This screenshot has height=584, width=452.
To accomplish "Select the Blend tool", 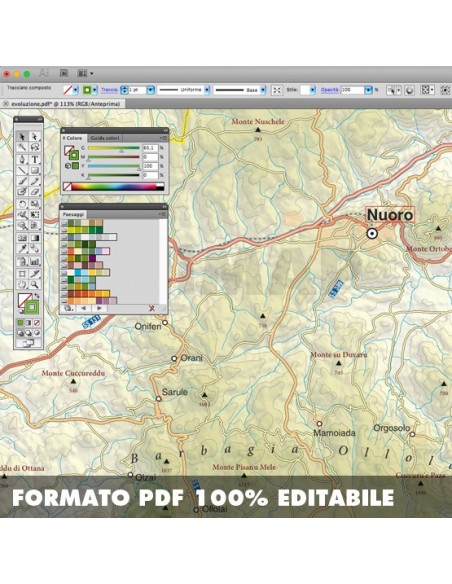I will click(x=35, y=248).
